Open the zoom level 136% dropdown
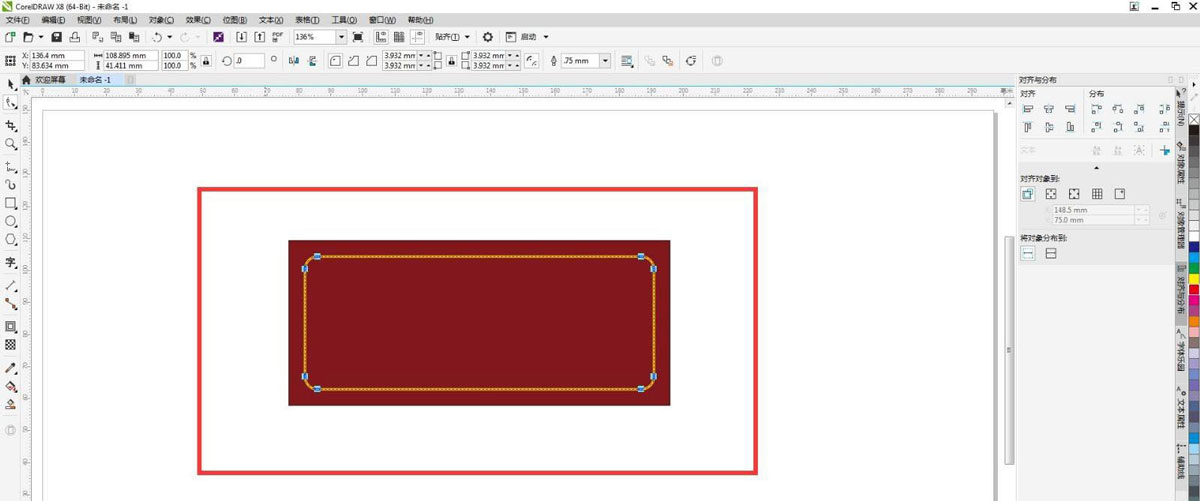The width and height of the screenshot is (1200, 501). (341, 37)
